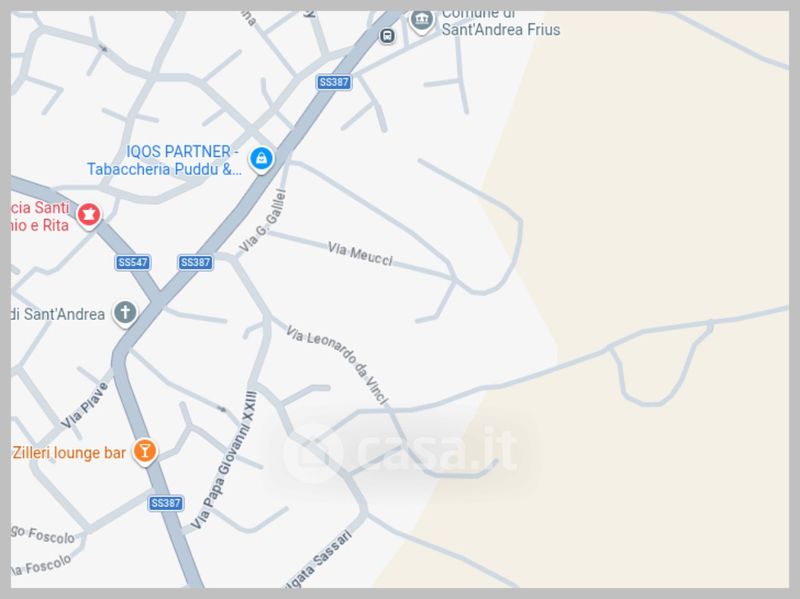Open the Zilleri lounge bar label
This screenshot has height=599, width=800.
(x=69, y=453)
